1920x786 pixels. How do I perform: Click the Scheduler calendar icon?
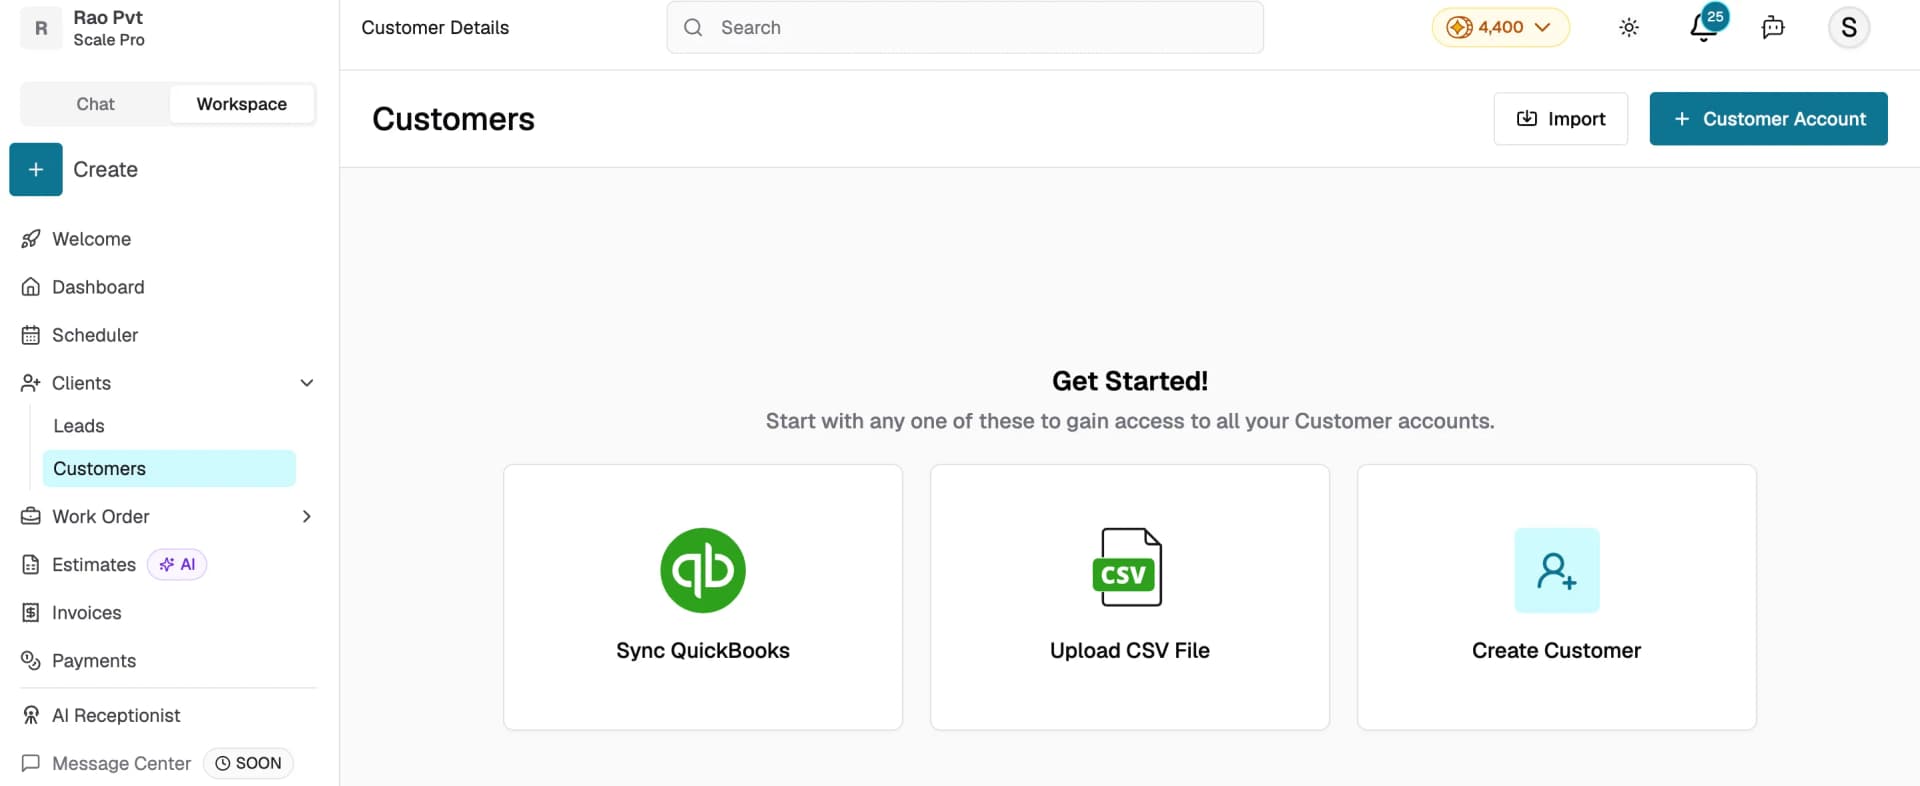31,335
